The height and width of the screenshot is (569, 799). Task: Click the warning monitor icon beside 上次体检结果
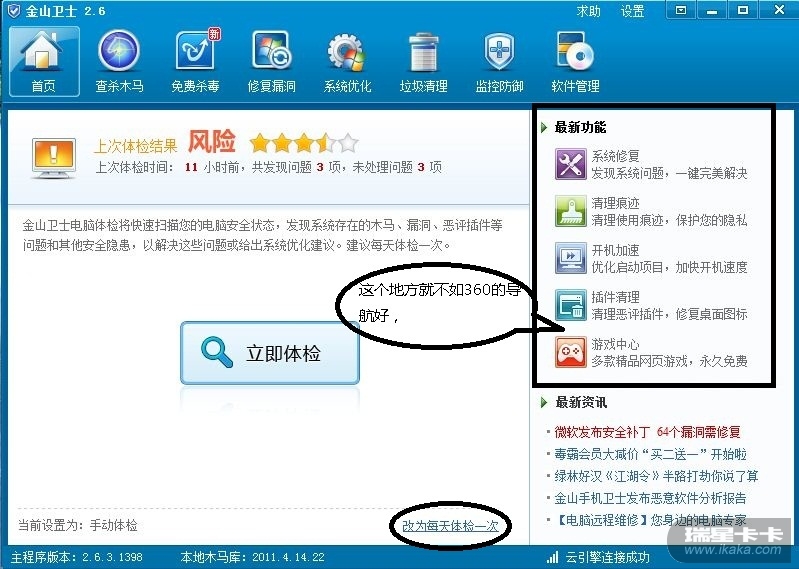pyautogui.click(x=54, y=157)
